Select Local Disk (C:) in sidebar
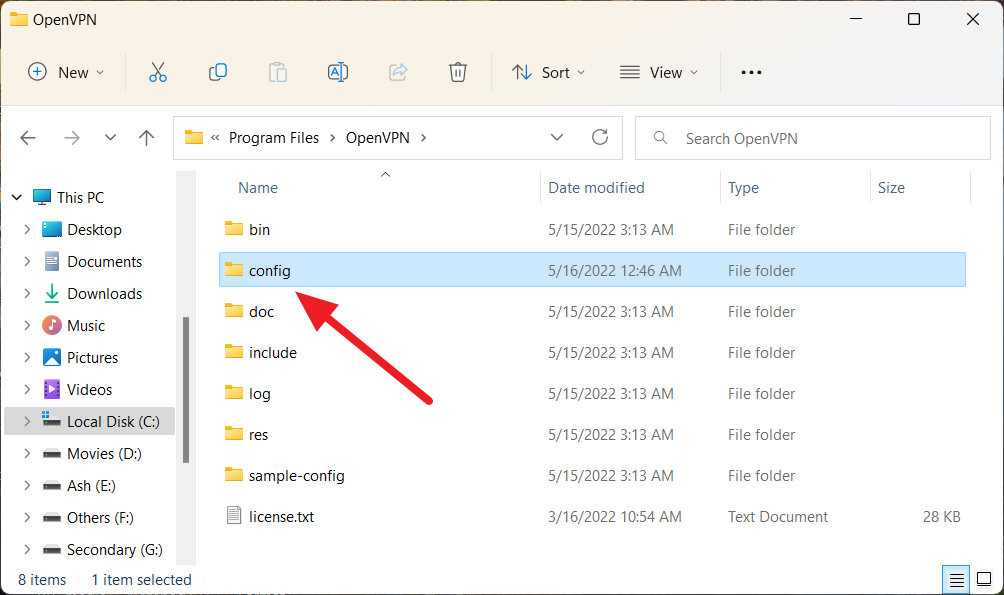The height and width of the screenshot is (595, 1004). click(112, 422)
